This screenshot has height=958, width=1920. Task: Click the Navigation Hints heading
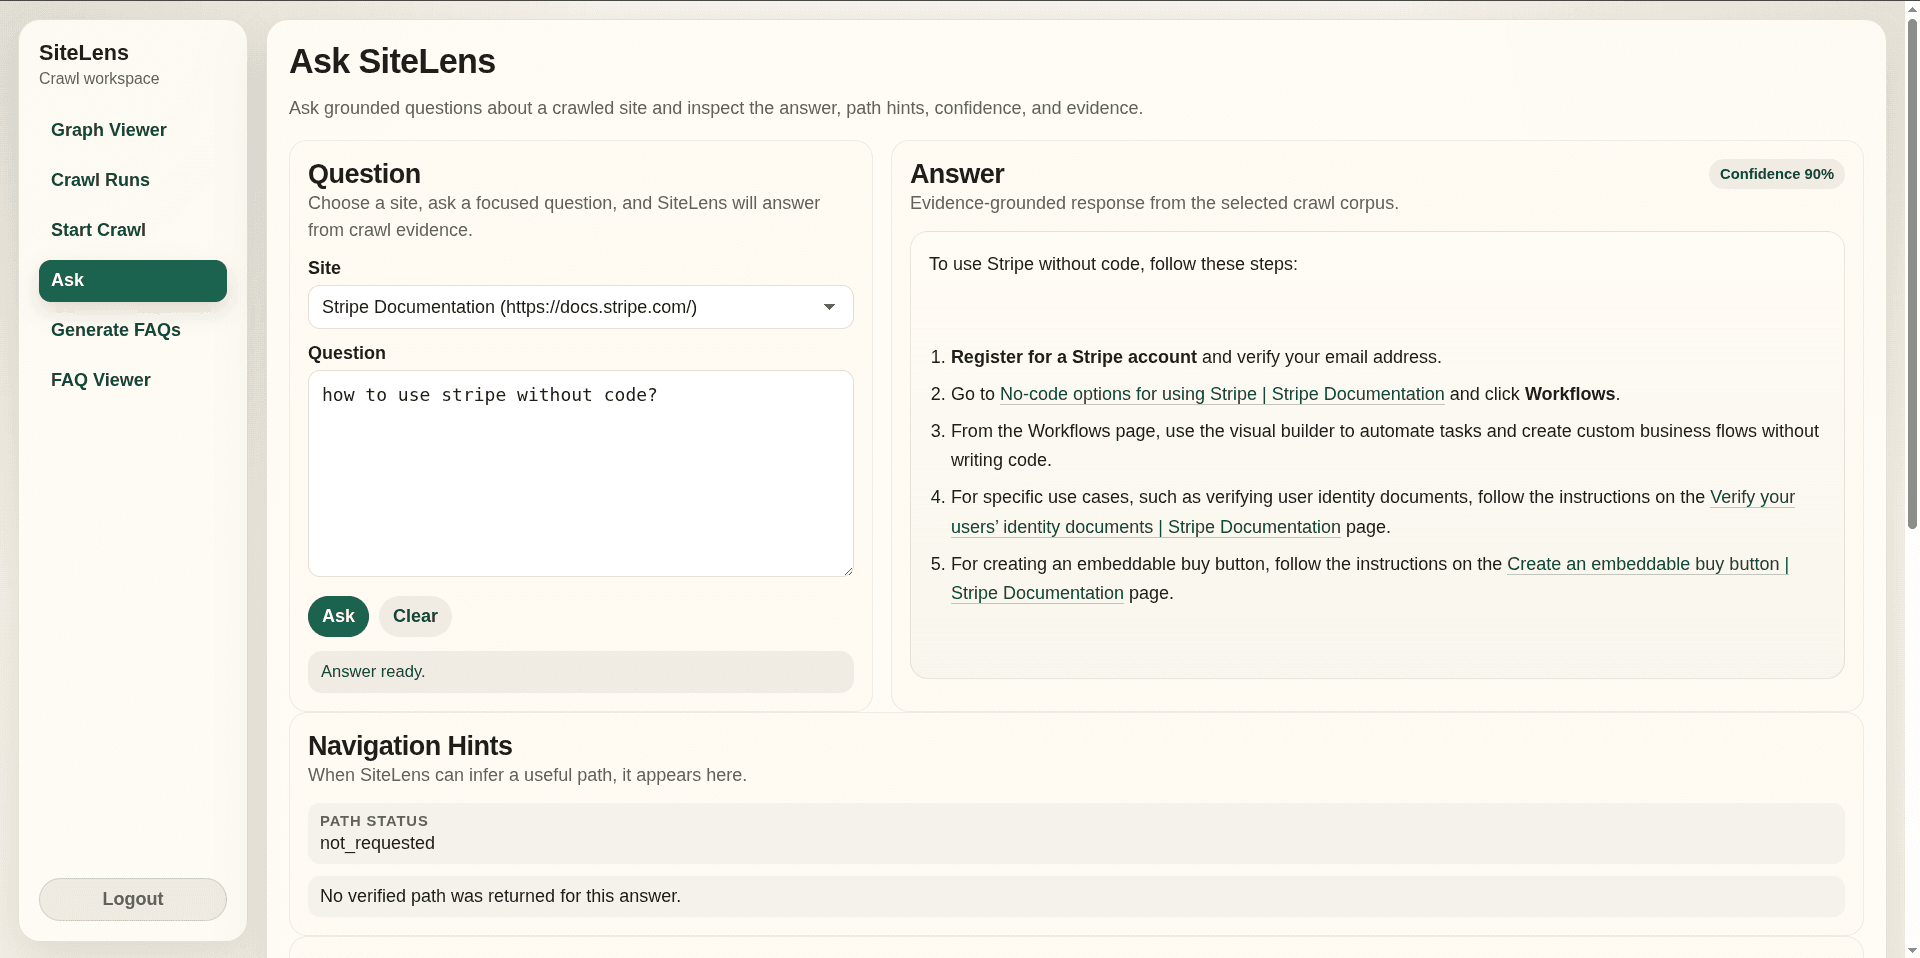pyautogui.click(x=410, y=746)
